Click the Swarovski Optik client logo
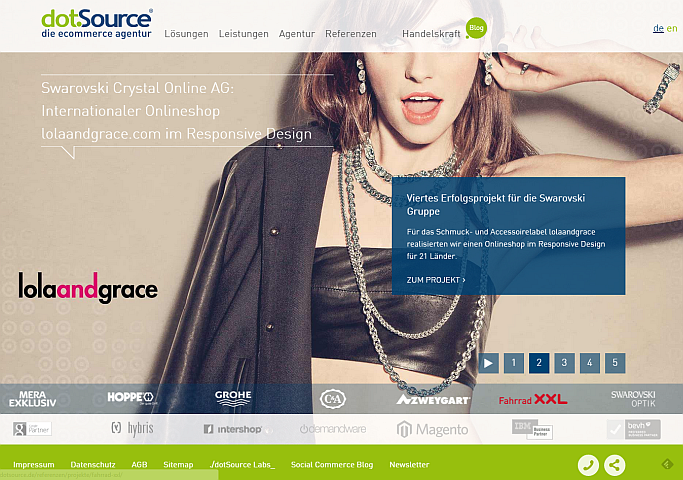Viewport: 683px width, 480px height. pyautogui.click(x=633, y=399)
